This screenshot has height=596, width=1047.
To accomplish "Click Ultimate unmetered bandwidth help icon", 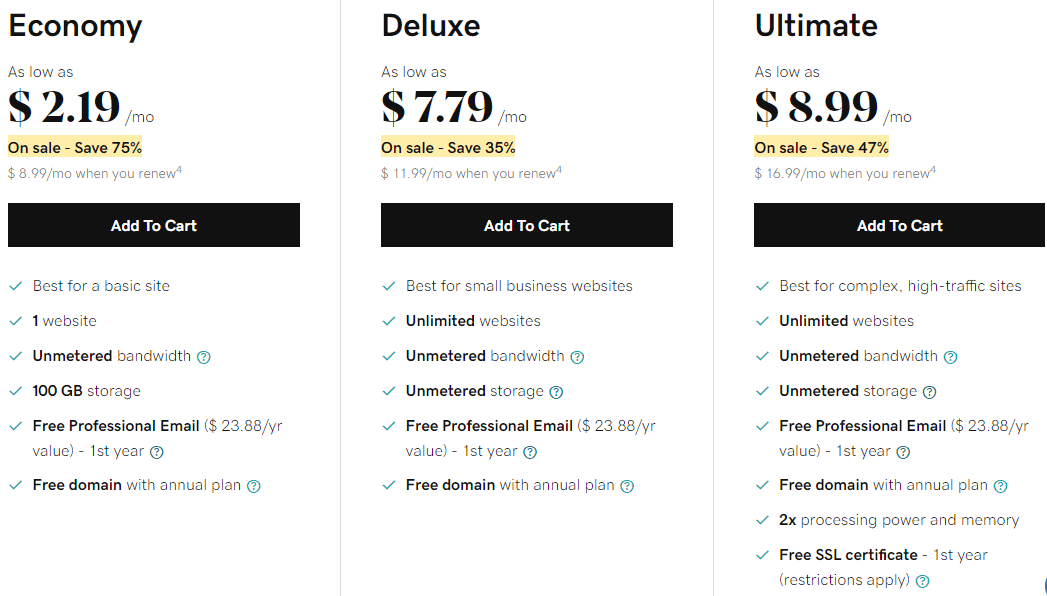I will (951, 357).
